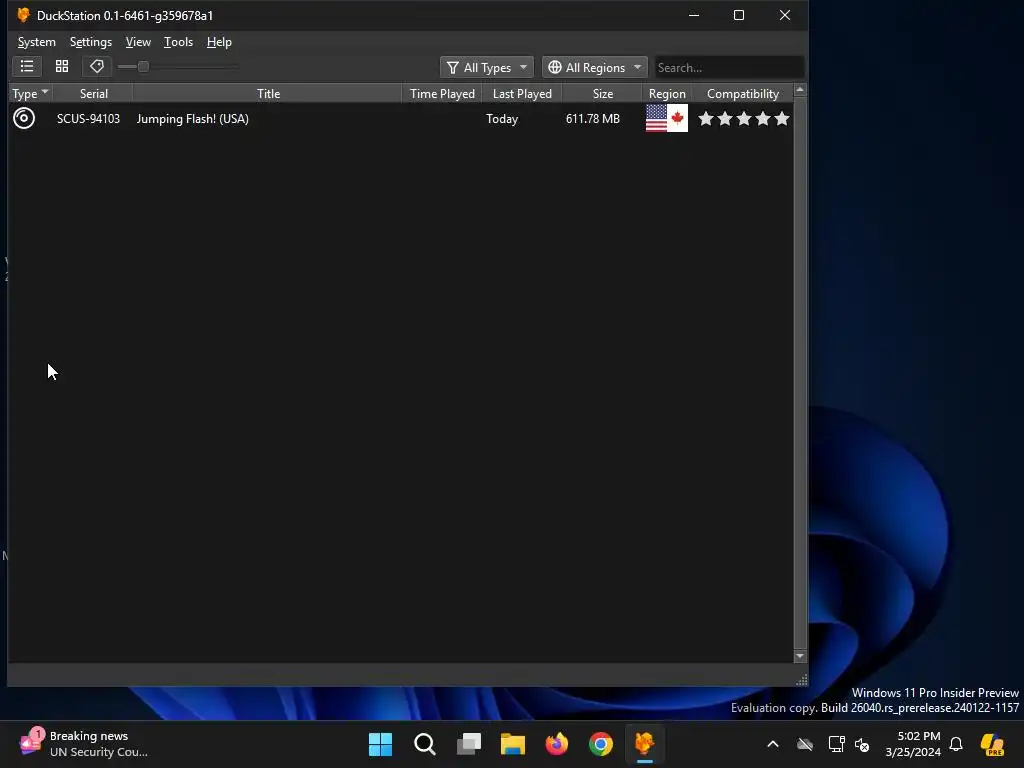Viewport: 1024px width, 768px height.
Task: Launch Chrome from the taskbar
Action: pos(601,744)
